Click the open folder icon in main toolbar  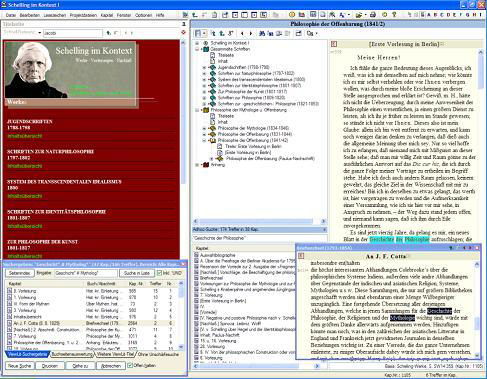coord(359,15)
